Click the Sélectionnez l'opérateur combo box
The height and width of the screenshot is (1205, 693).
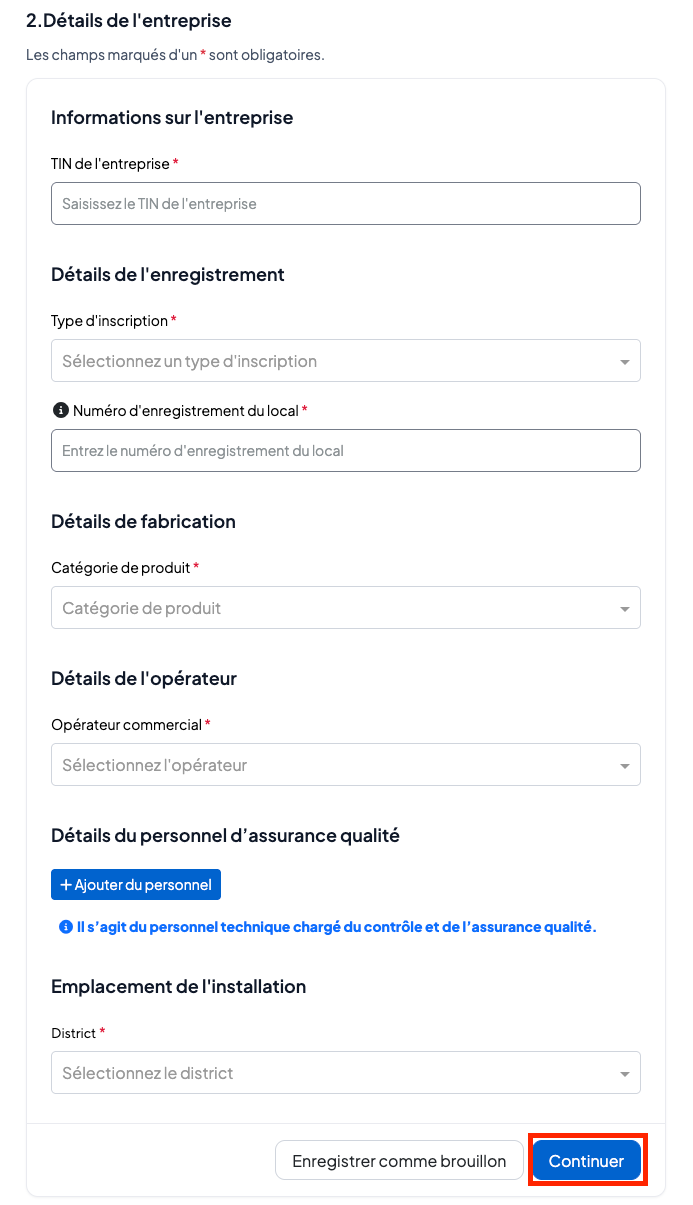pos(346,765)
